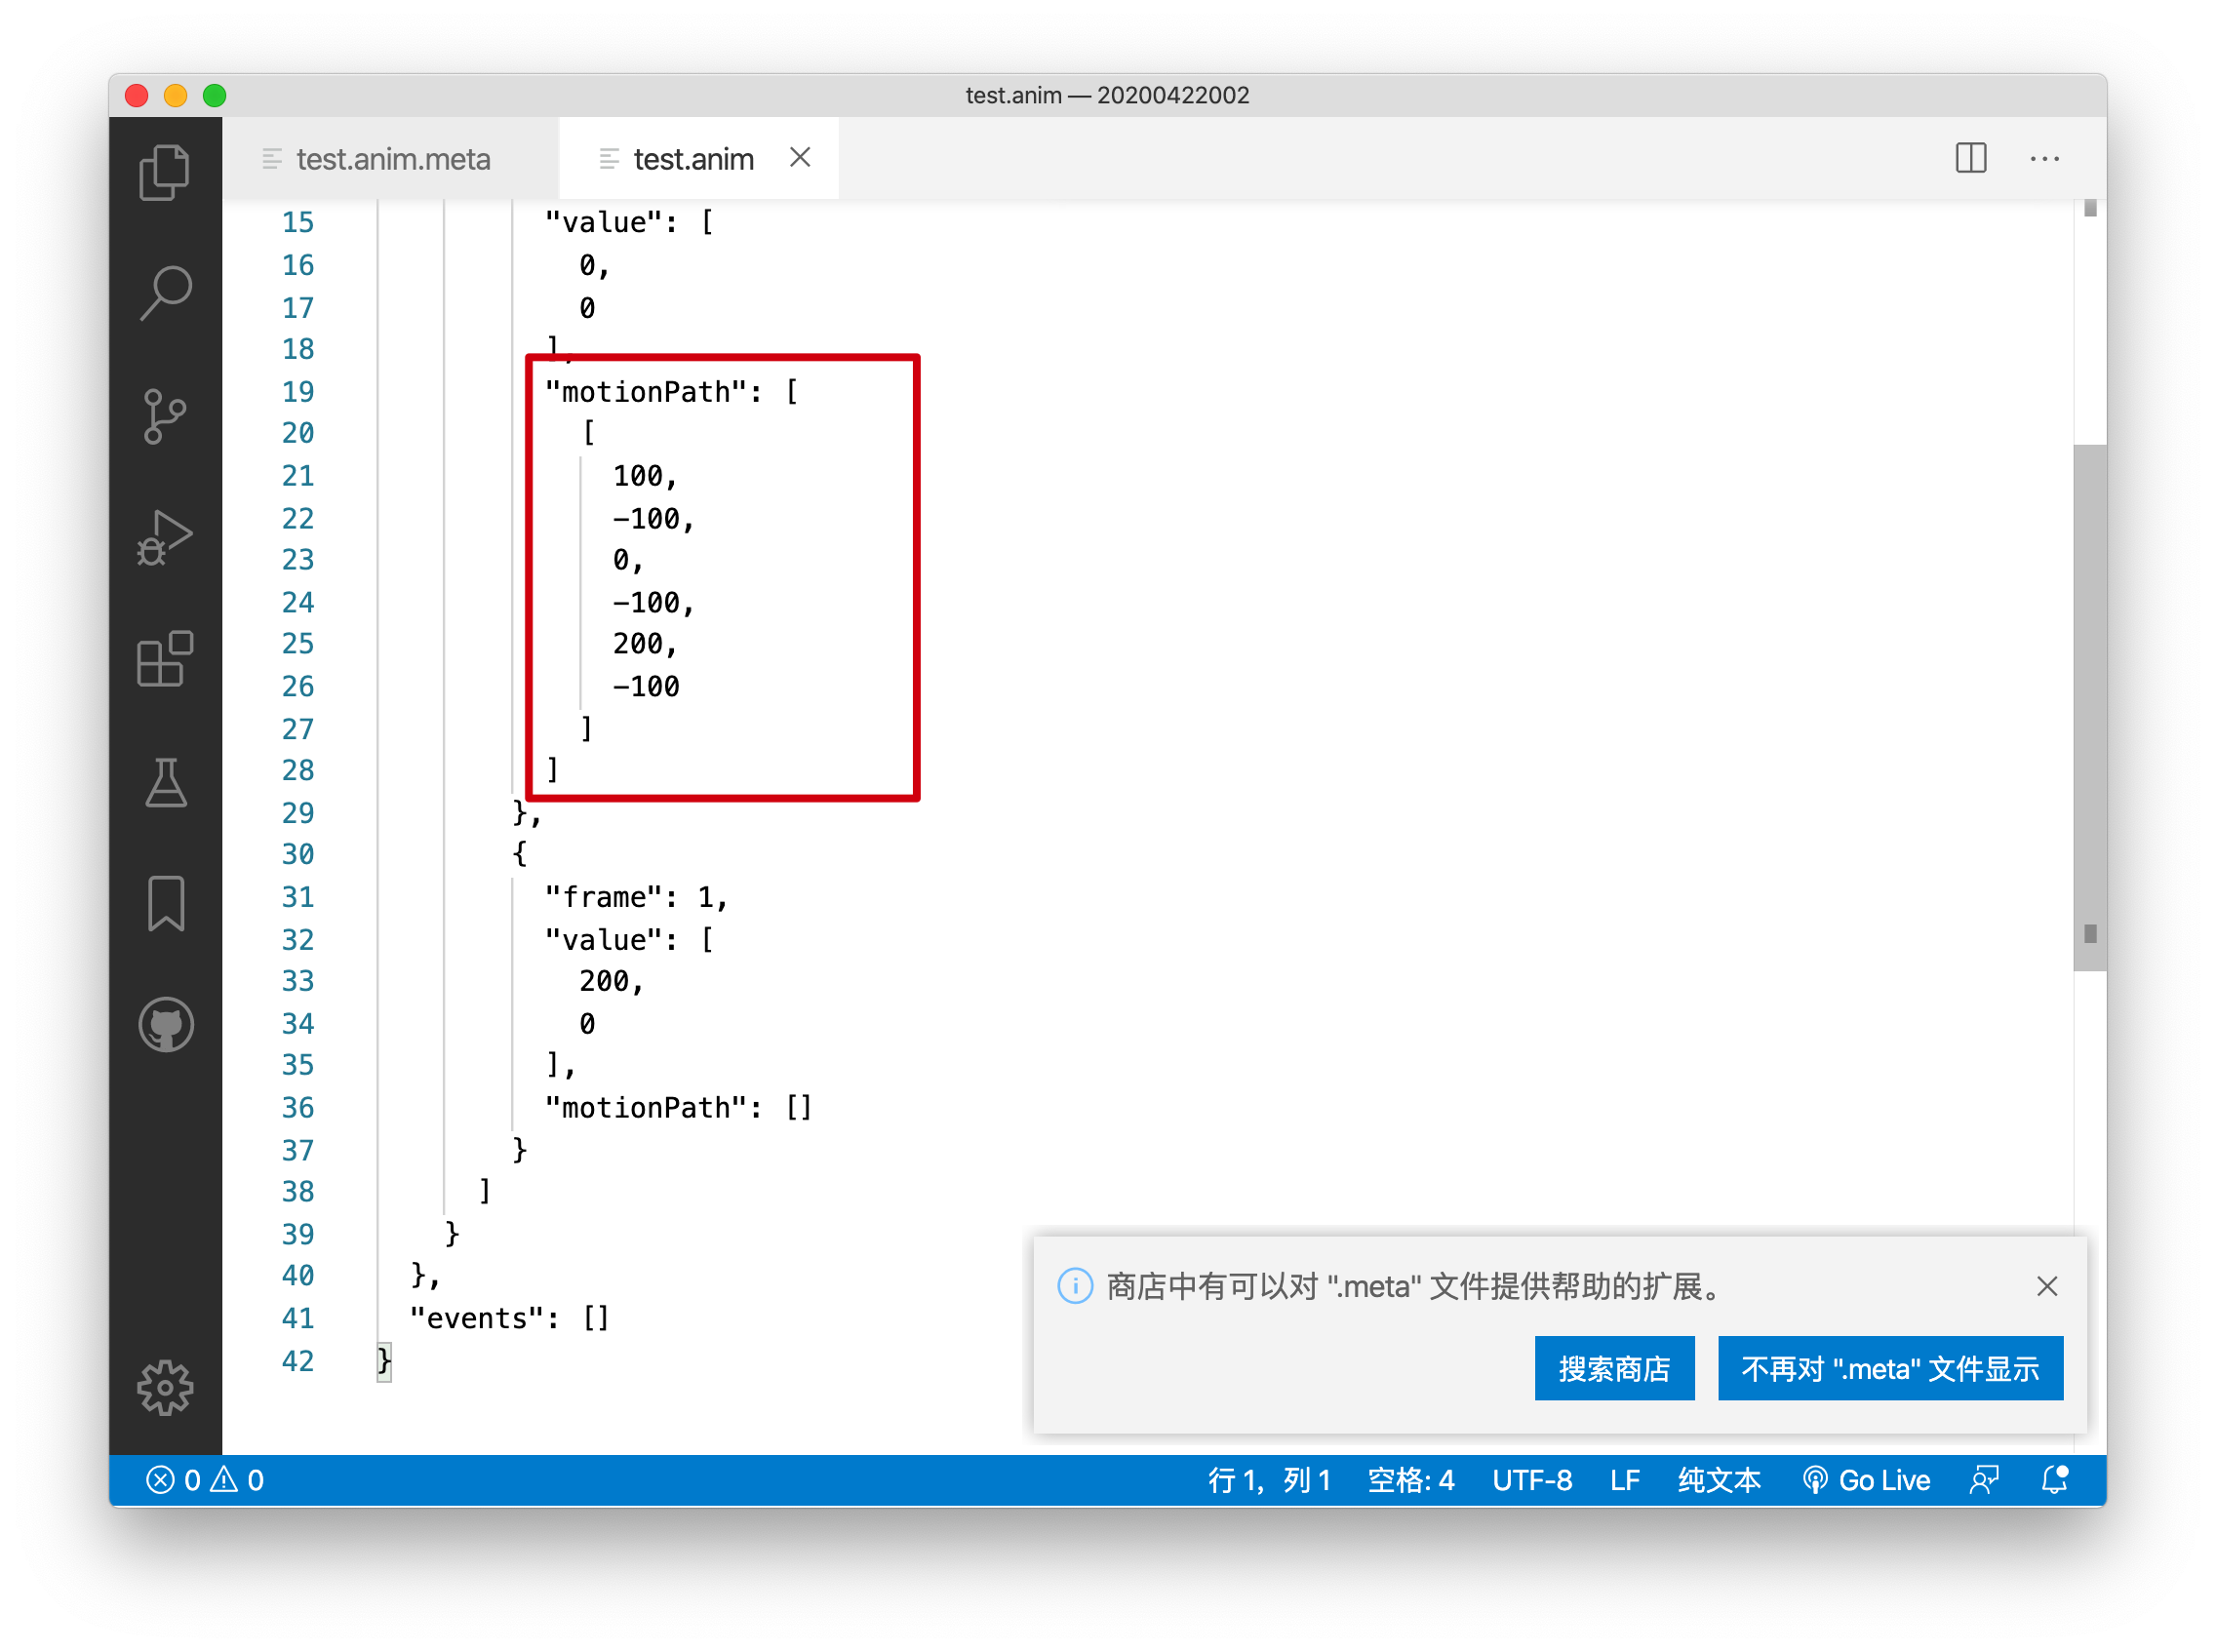Open the UTF-8 encoding selector
2216x1652 pixels.
tap(1531, 1480)
